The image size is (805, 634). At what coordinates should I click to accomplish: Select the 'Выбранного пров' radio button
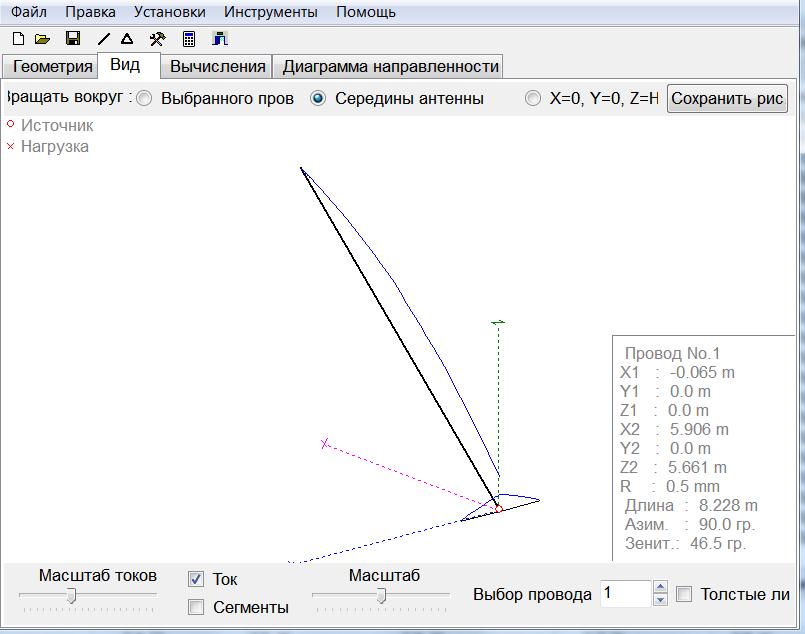click(145, 98)
